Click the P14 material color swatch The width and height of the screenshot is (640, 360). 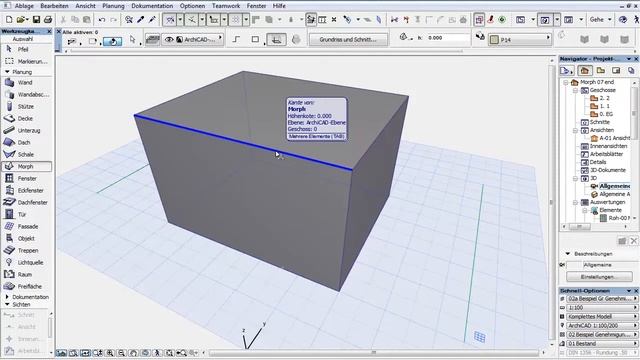click(x=494, y=40)
